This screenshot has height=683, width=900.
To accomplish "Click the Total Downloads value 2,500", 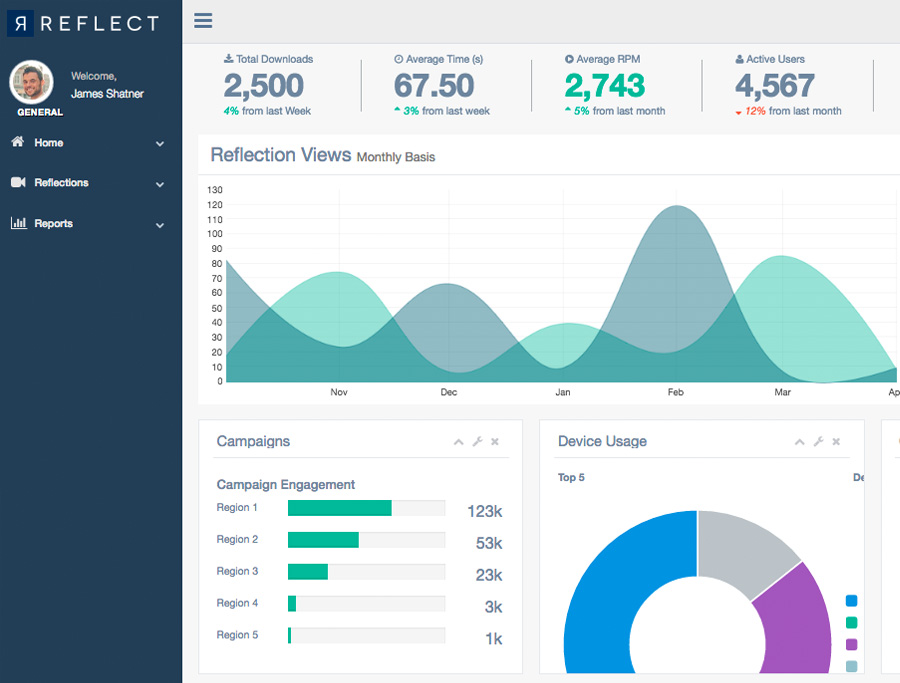I will (x=263, y=86).
